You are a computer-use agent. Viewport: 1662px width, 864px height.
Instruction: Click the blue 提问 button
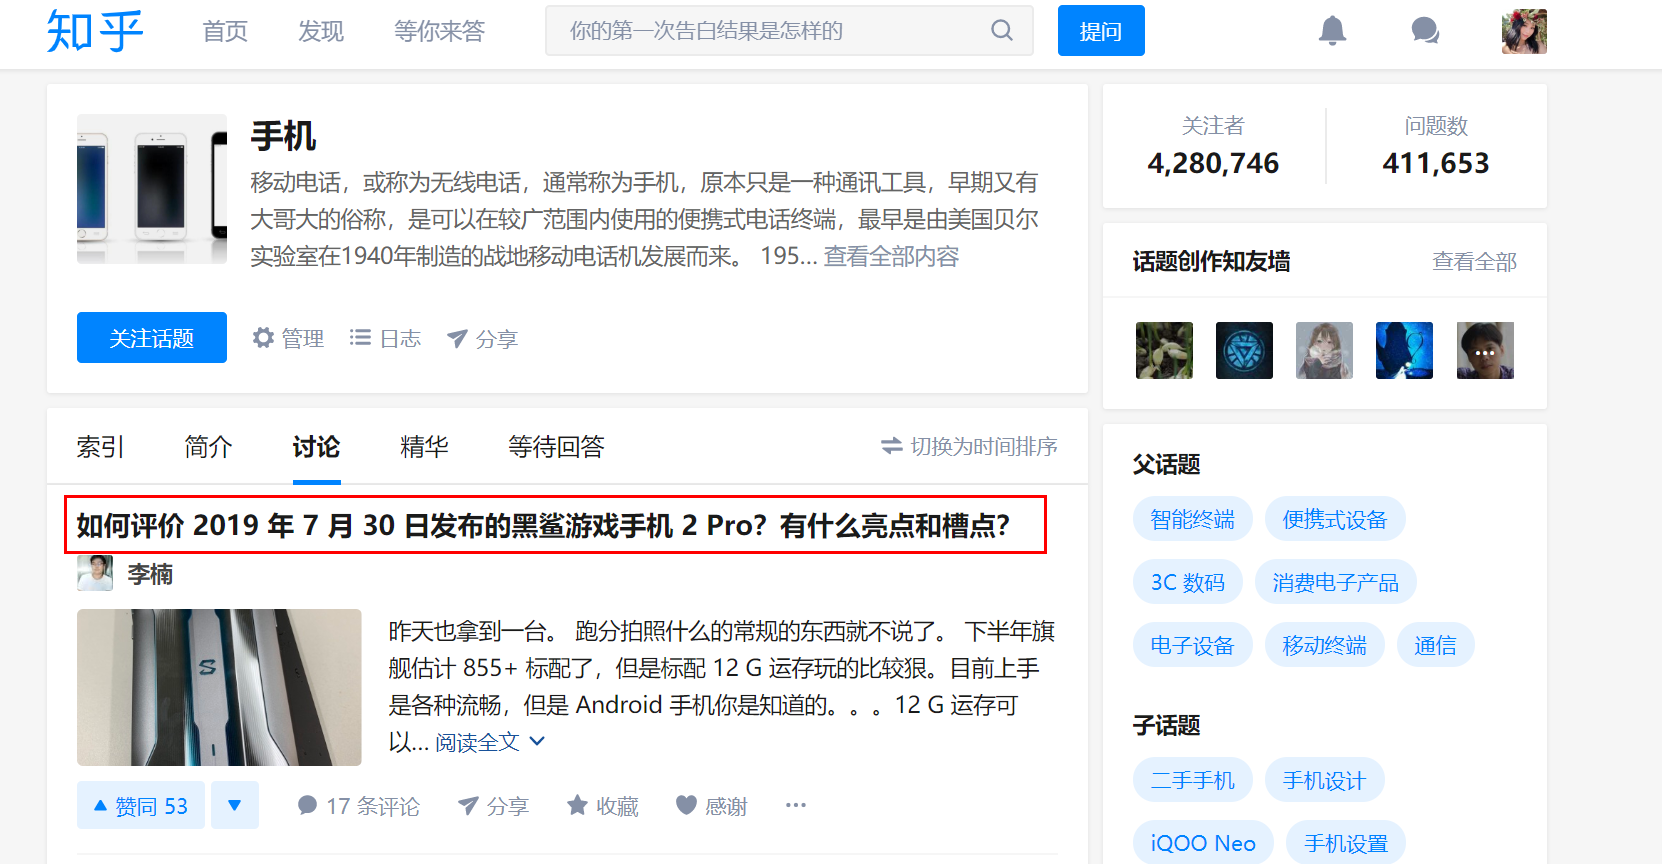(x=1101, y=31)
